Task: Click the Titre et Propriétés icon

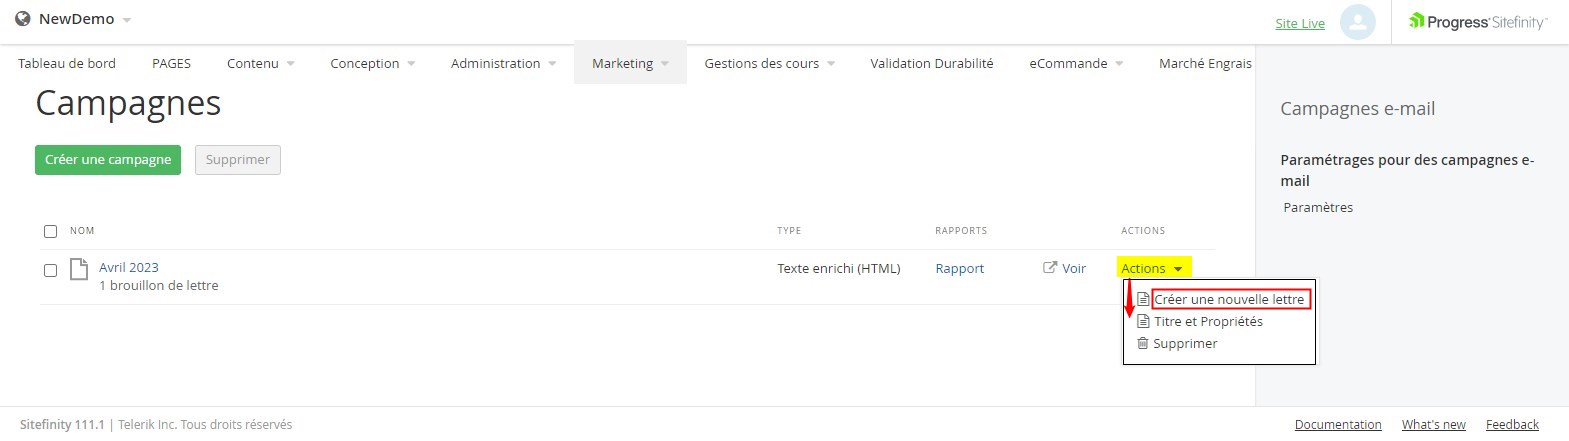Action: click(1143, 321)
